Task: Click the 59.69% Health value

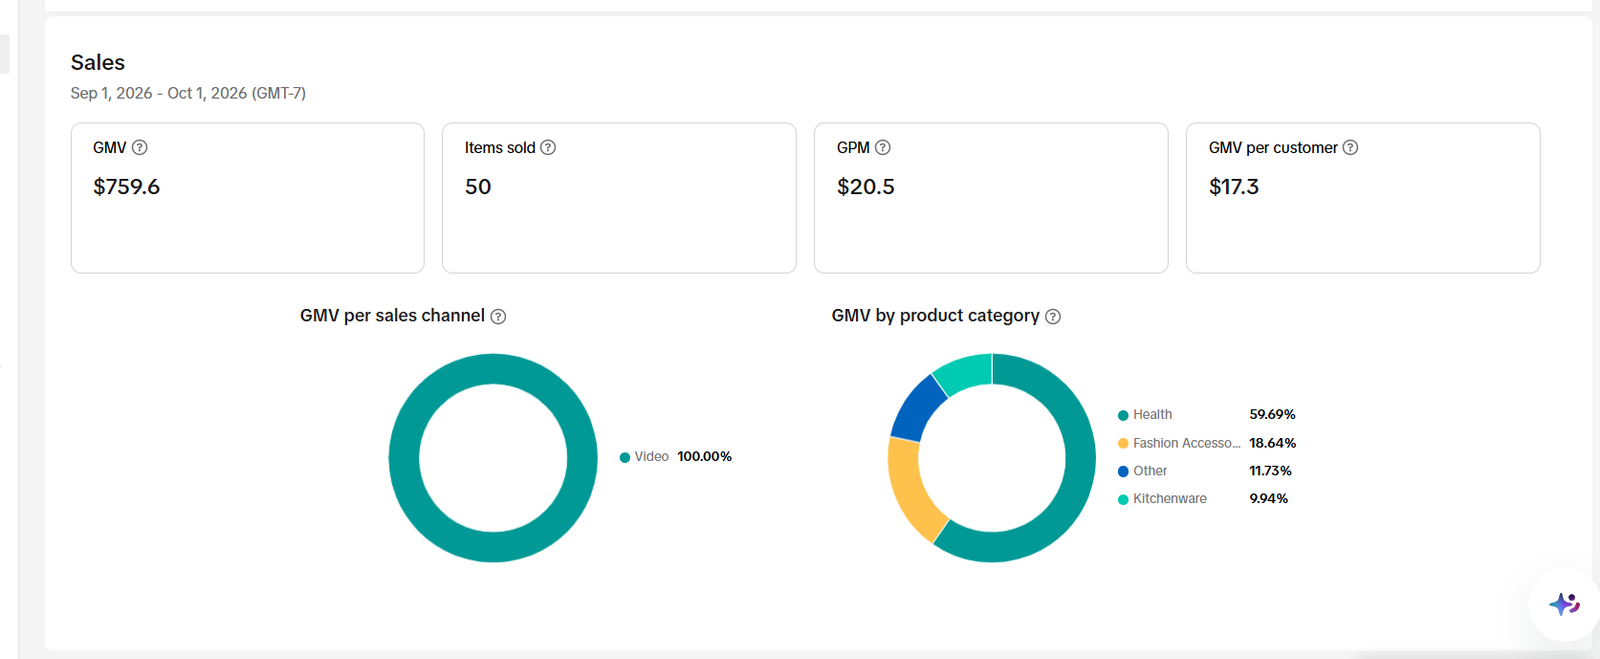Action: [x=1272, y=414]
